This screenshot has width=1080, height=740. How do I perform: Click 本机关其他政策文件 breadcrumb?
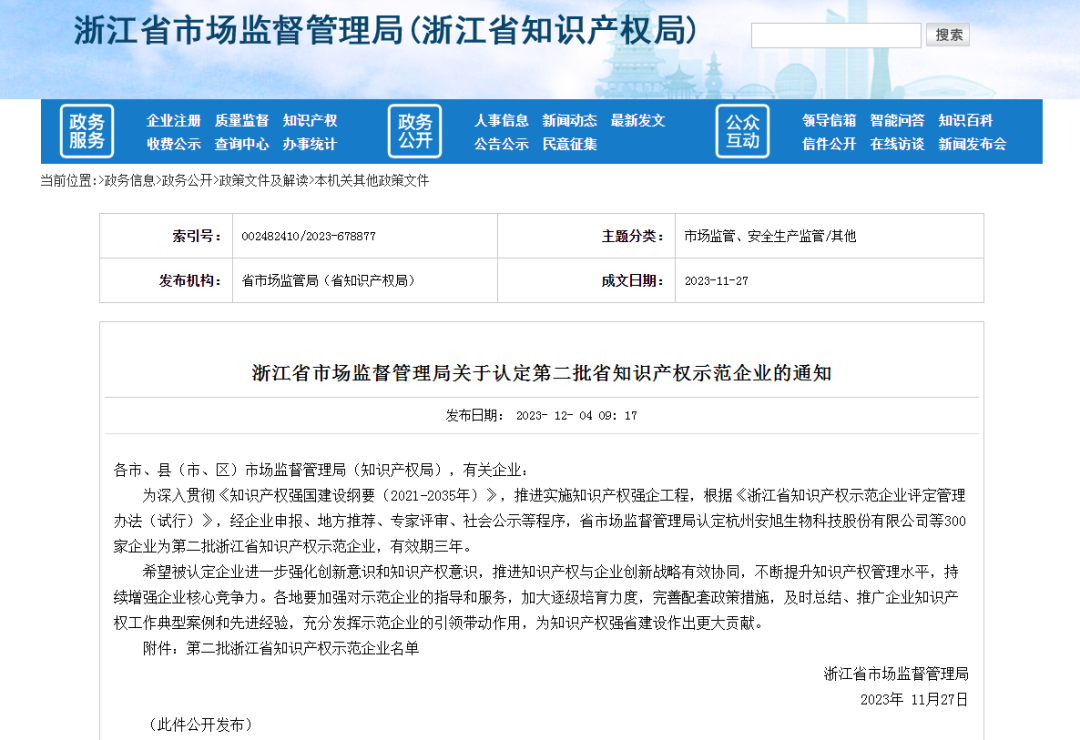tap(372, 181)
